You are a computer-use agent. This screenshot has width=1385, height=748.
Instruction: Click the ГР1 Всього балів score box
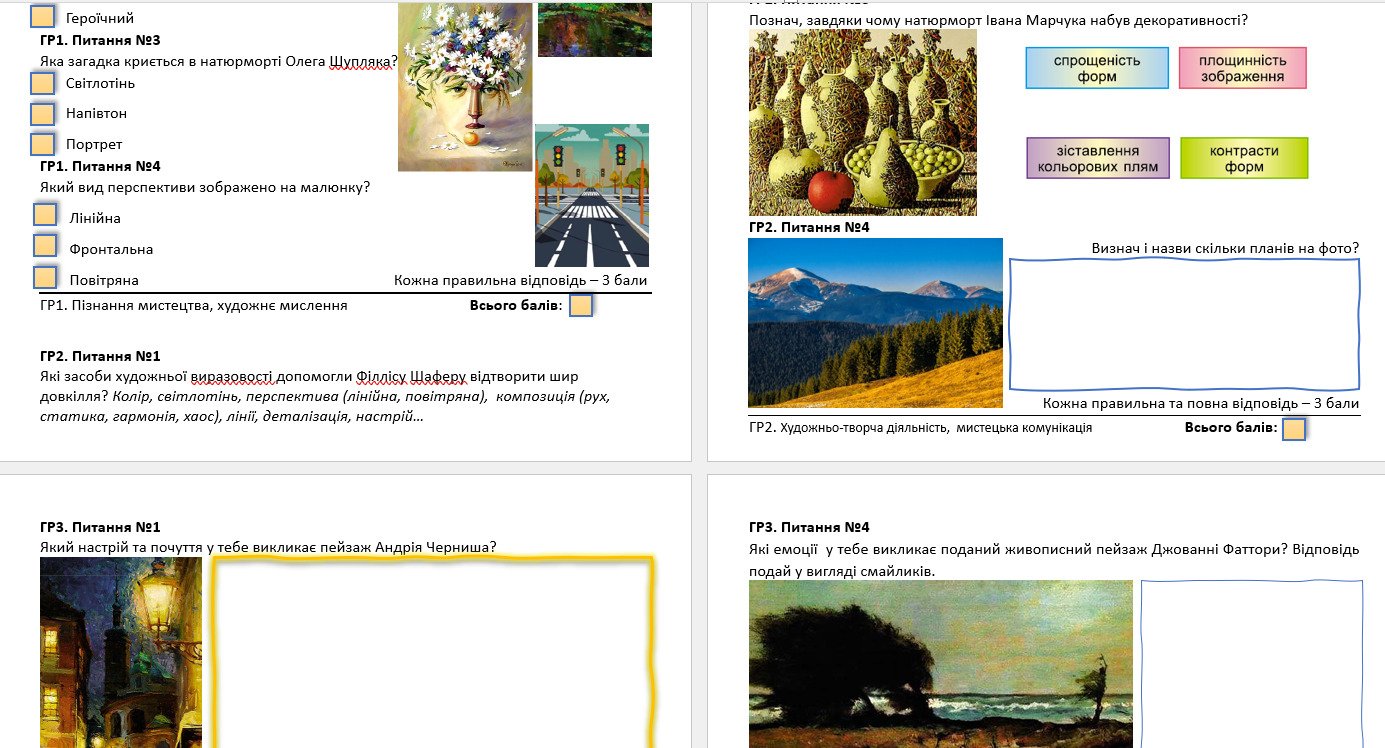tap(581, 305)
